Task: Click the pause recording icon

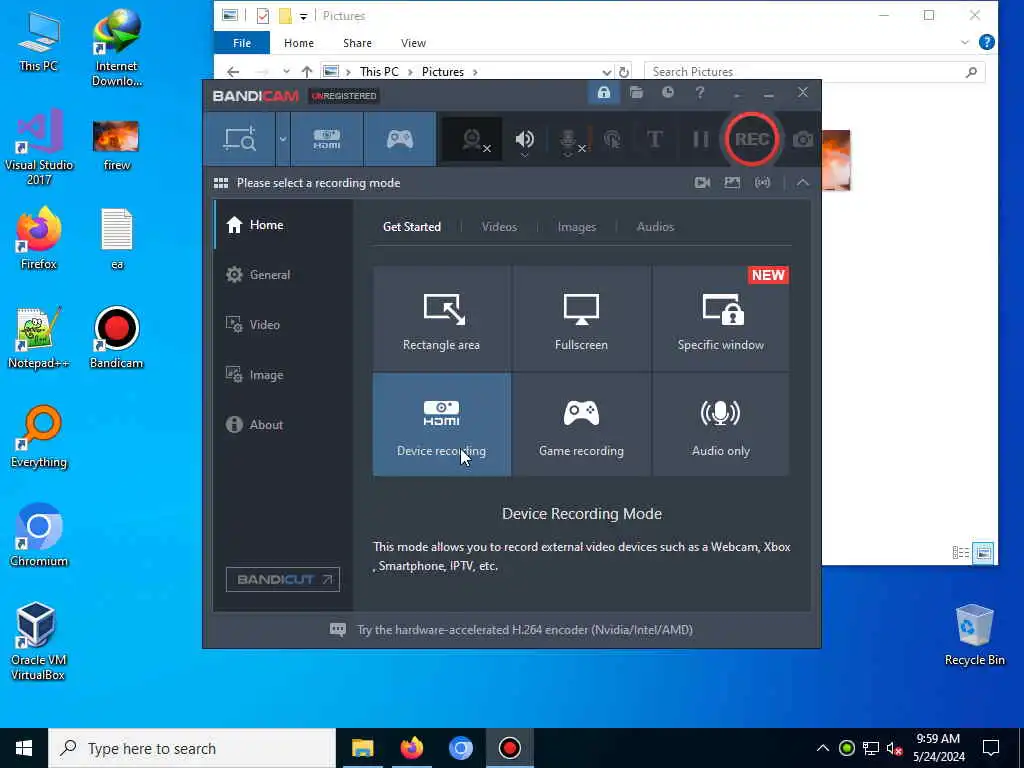Action: click(700, 139)
